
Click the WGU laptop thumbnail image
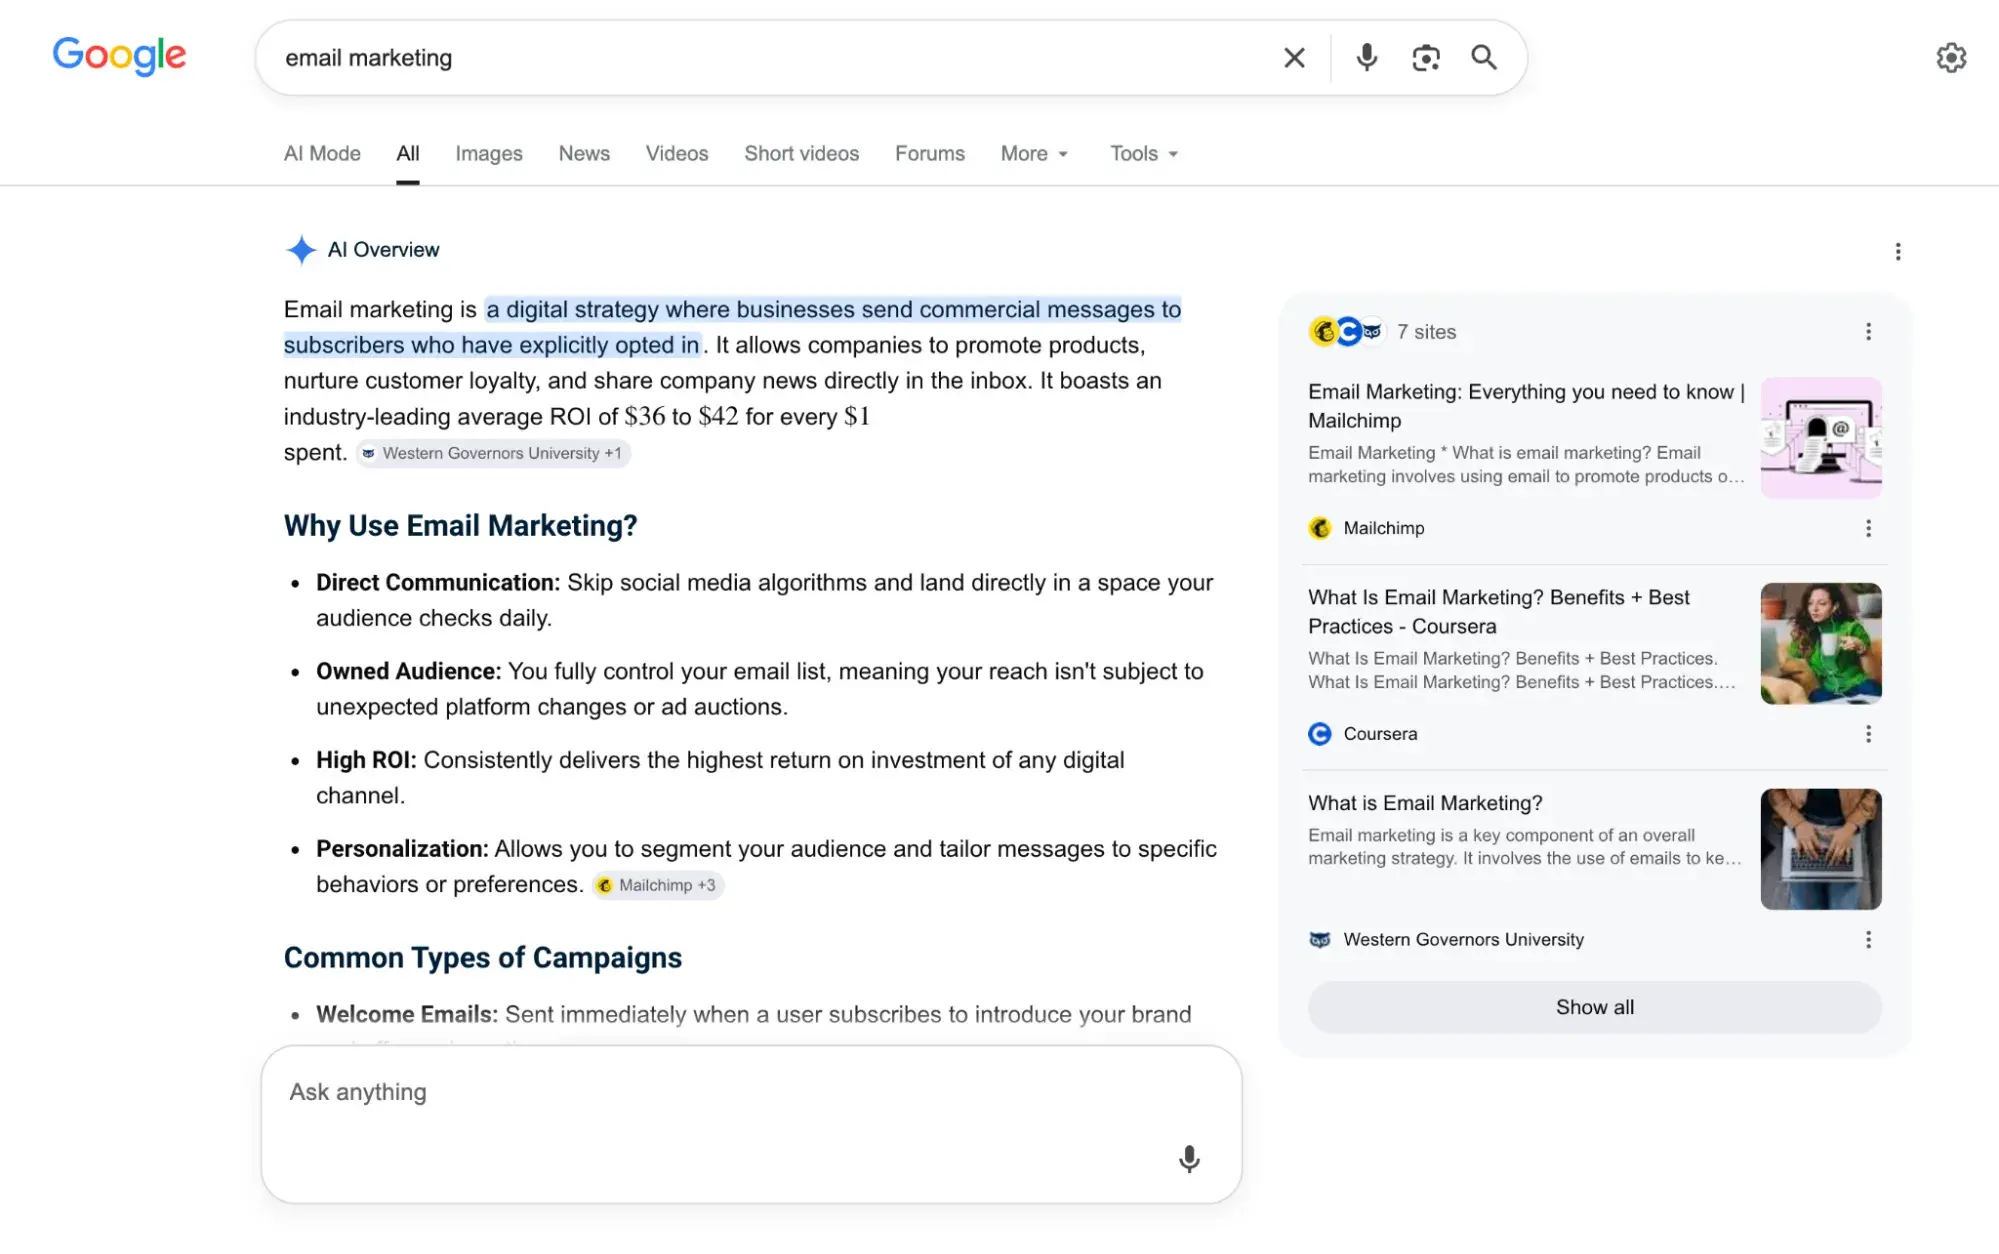point(1821,849)
